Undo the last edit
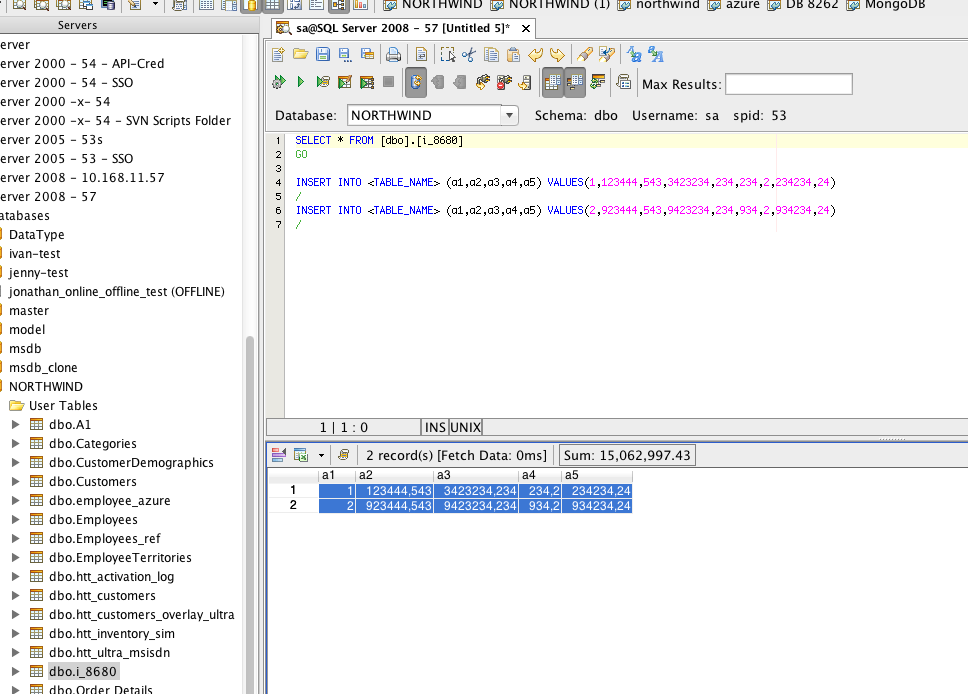 click(535, 55)
